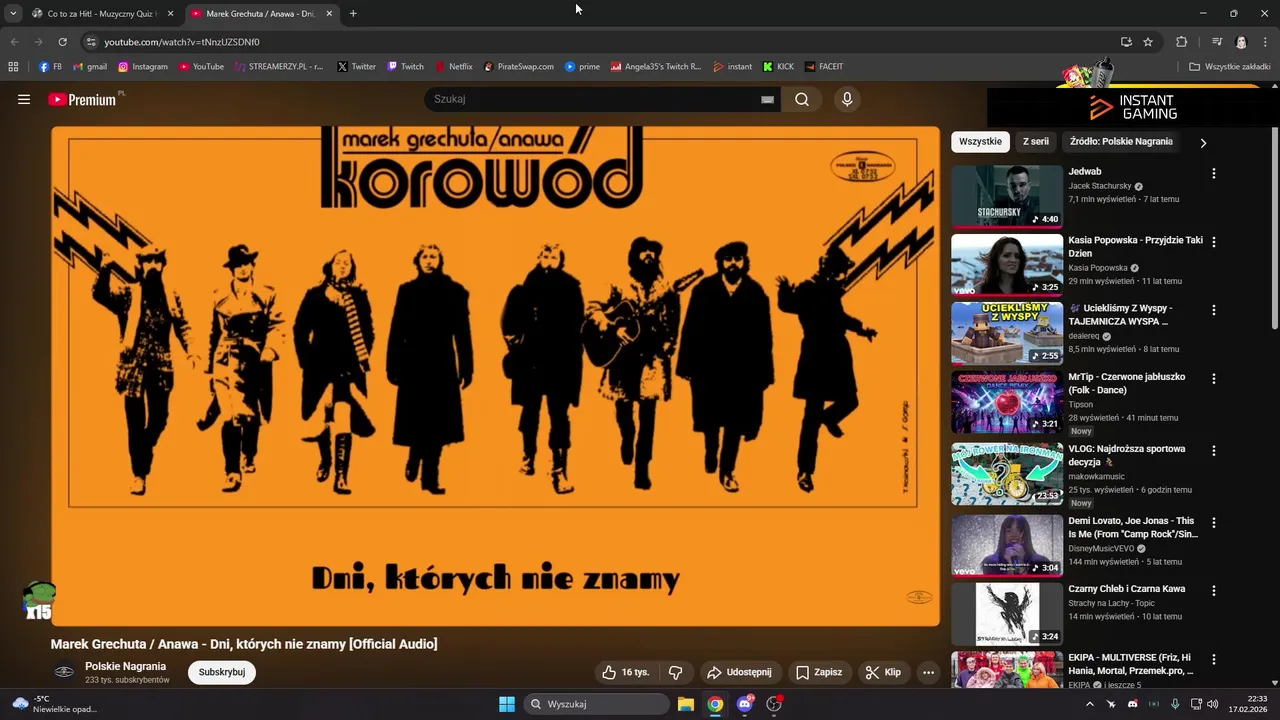Open OBS Studio from the taskbar

tap(774, 704)
